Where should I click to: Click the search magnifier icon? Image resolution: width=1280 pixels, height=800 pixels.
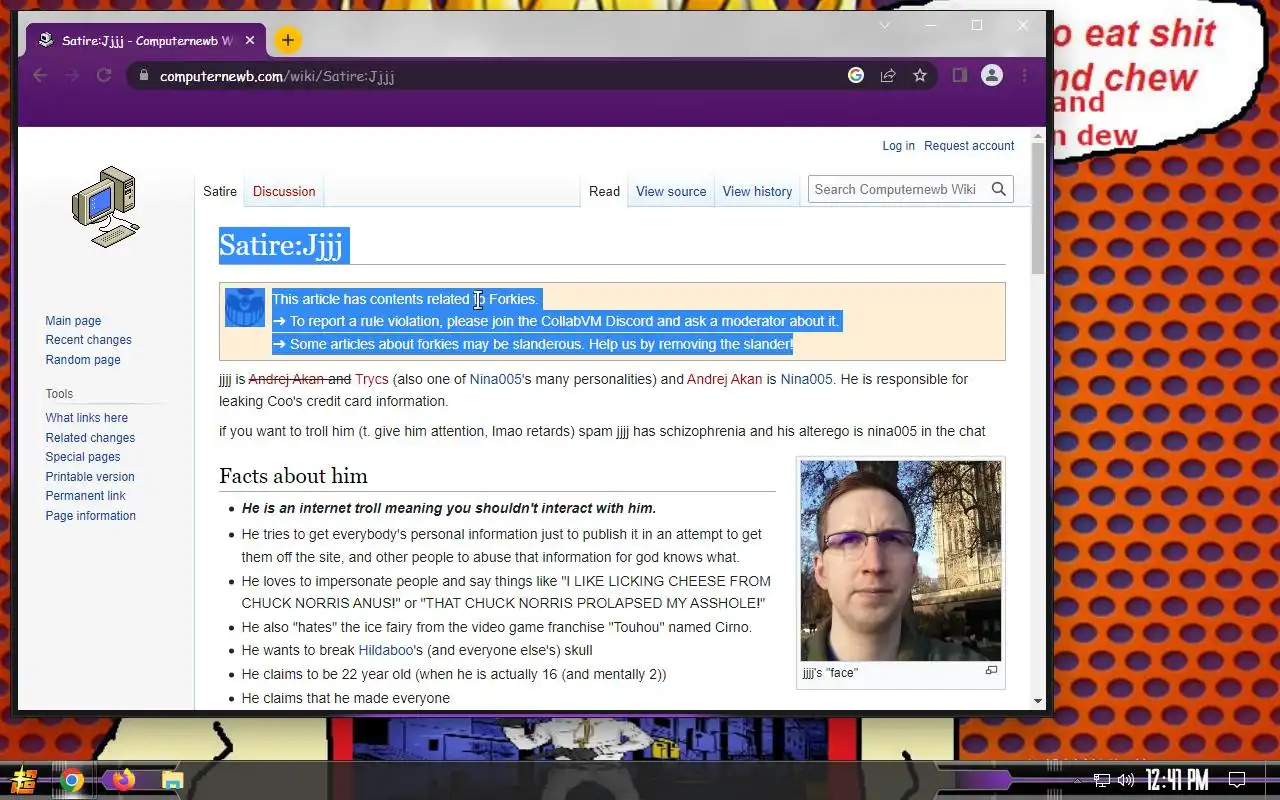[x=998, y=189]
